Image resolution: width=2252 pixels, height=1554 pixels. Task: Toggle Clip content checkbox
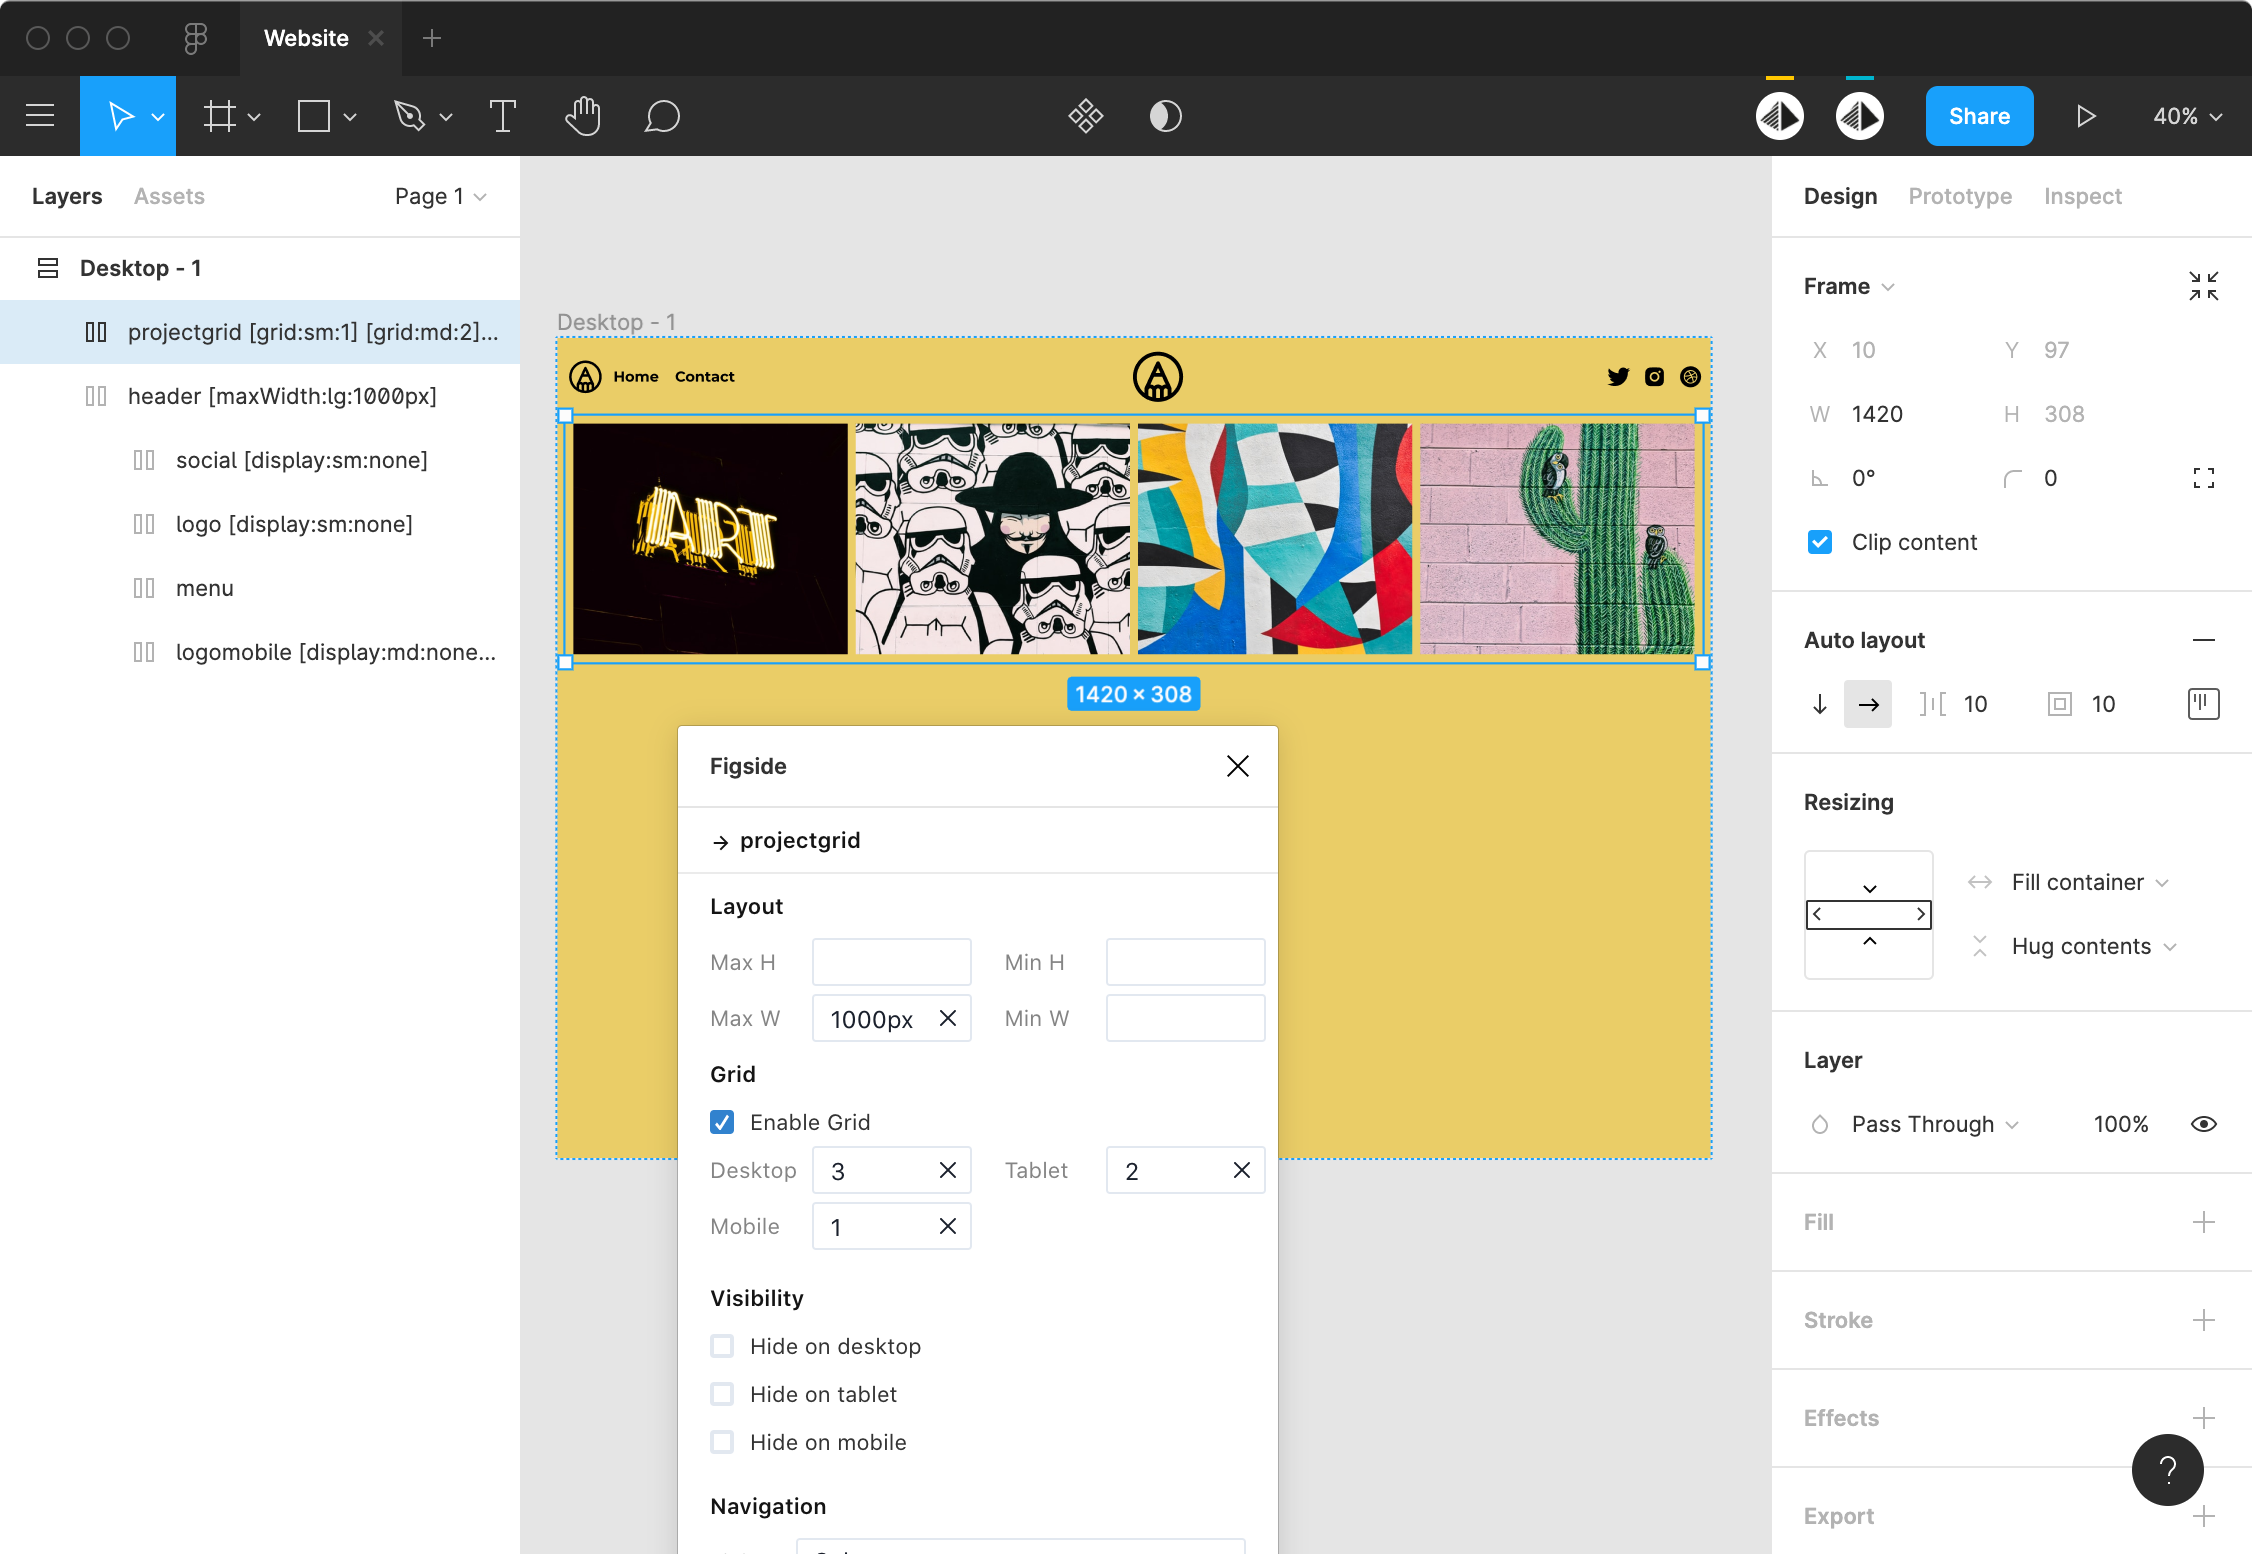[x=1820, y=542]
